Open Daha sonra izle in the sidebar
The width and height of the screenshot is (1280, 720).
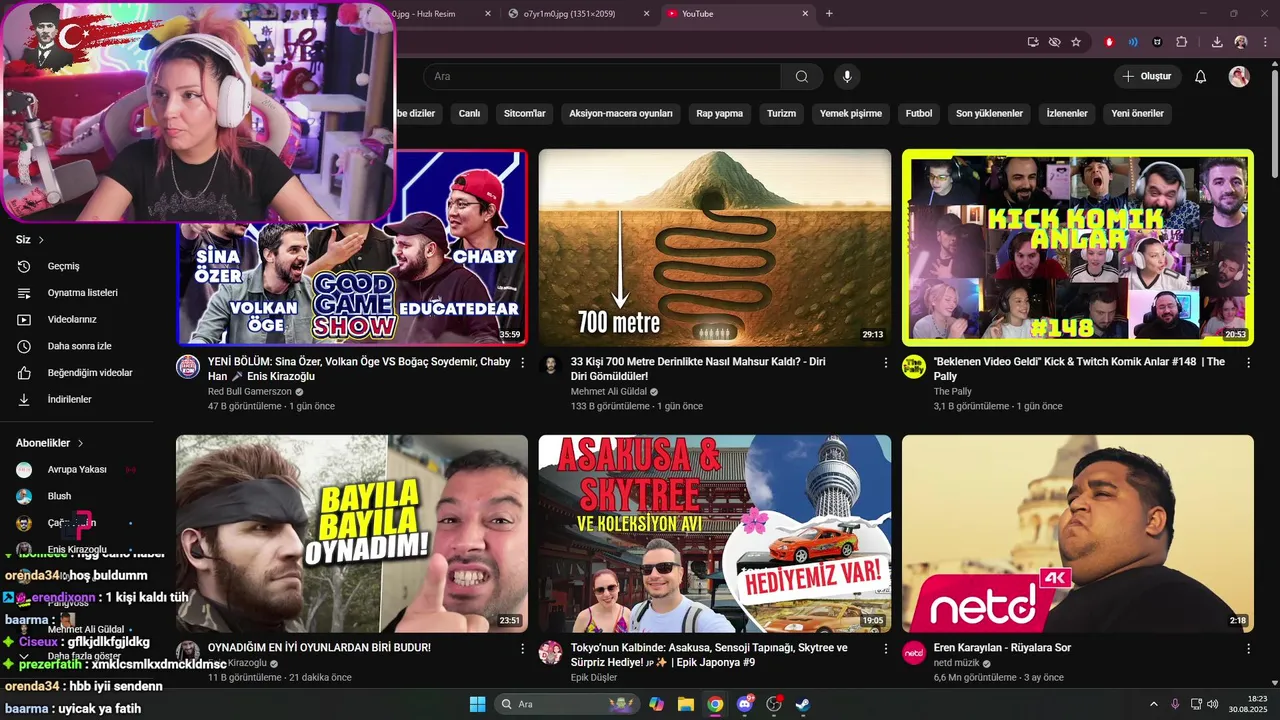78,346
